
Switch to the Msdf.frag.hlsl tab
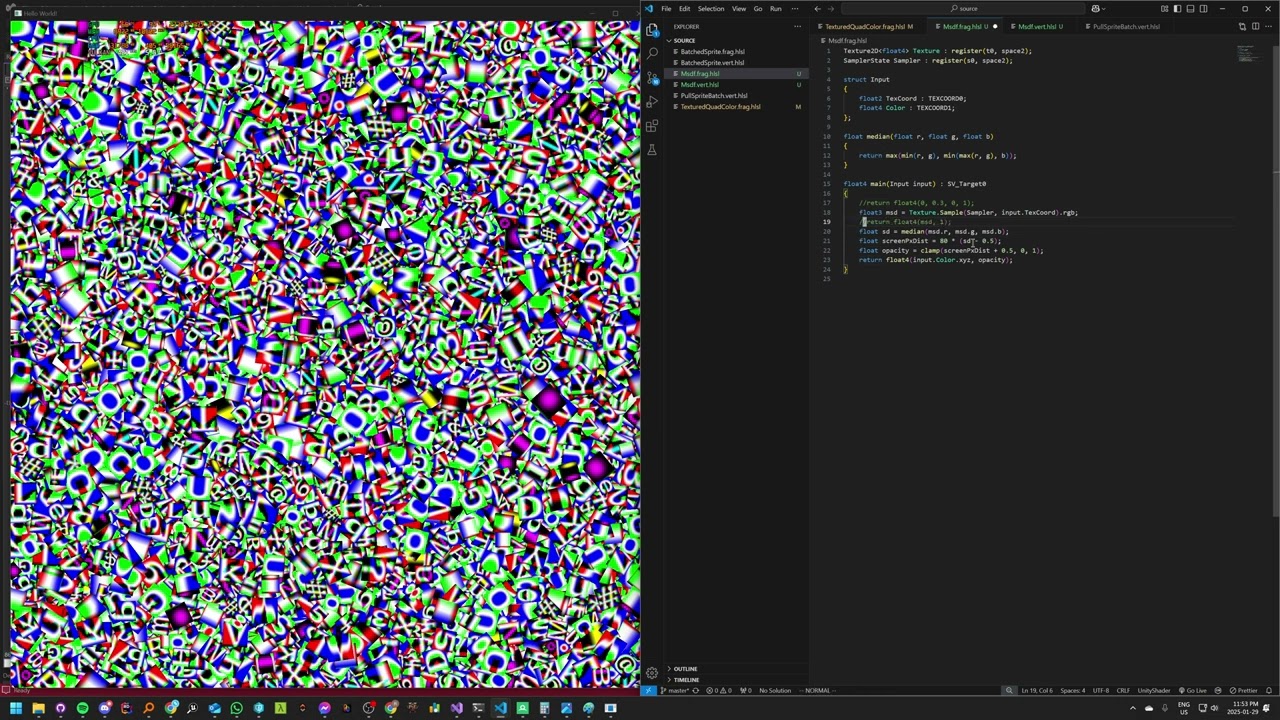[x=964, y=27]
